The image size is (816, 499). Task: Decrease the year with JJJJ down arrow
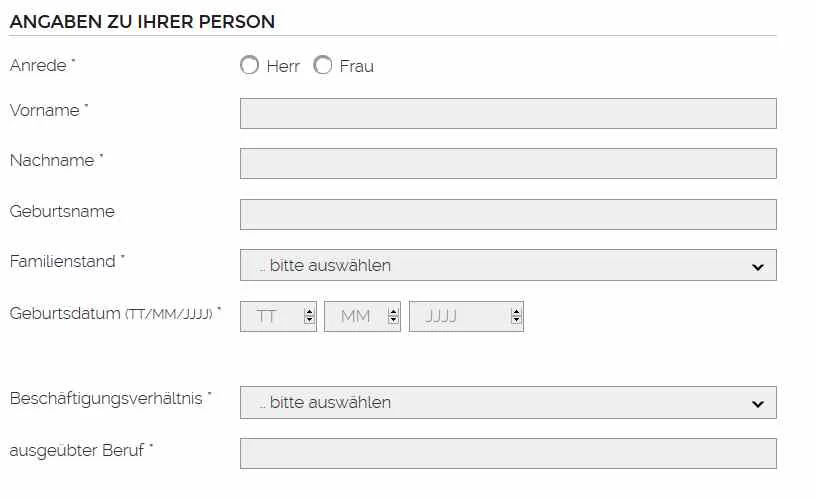(x=516, y=319)
